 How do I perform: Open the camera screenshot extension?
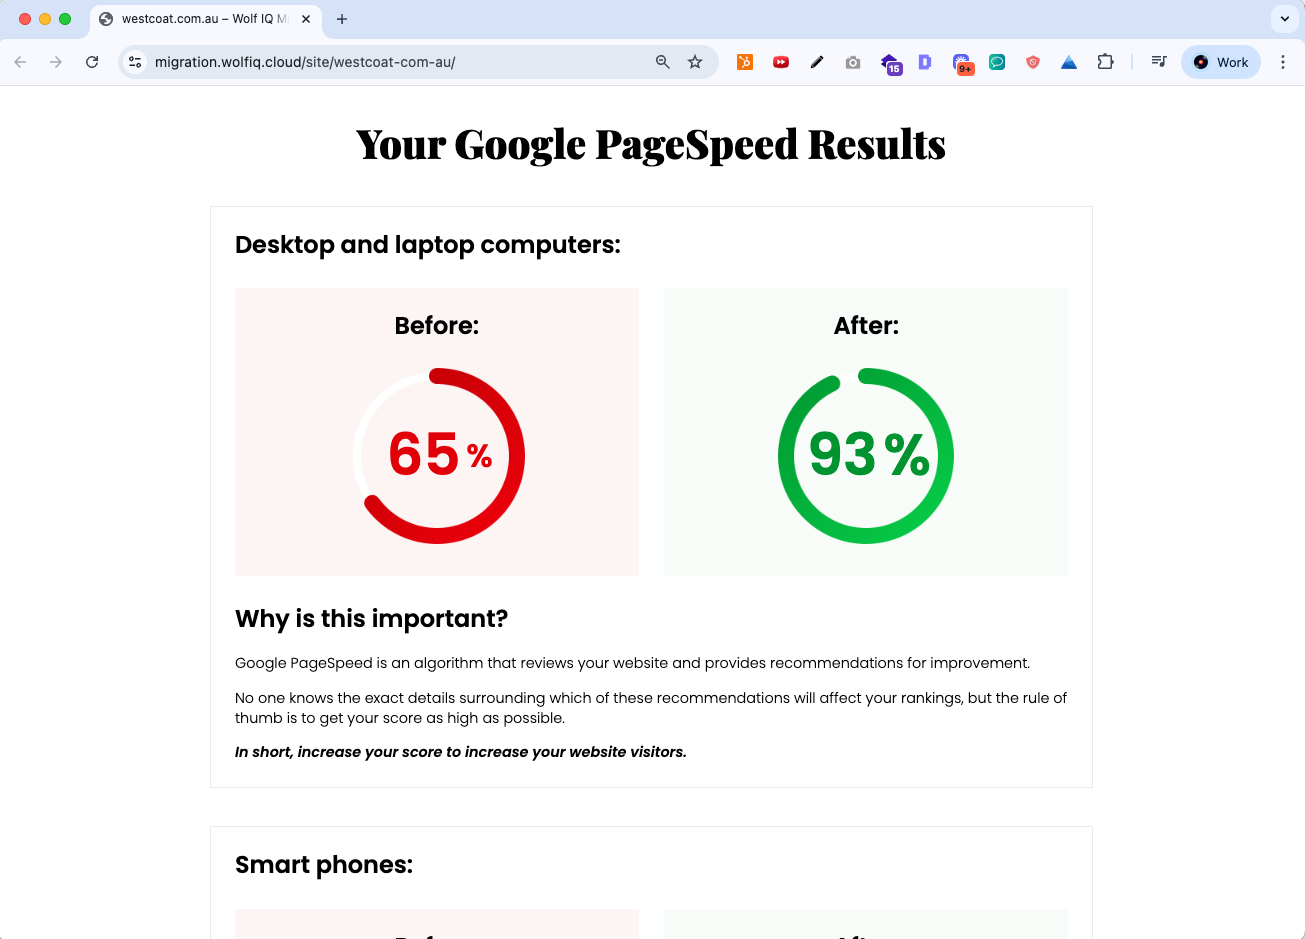tap(853, 62)
